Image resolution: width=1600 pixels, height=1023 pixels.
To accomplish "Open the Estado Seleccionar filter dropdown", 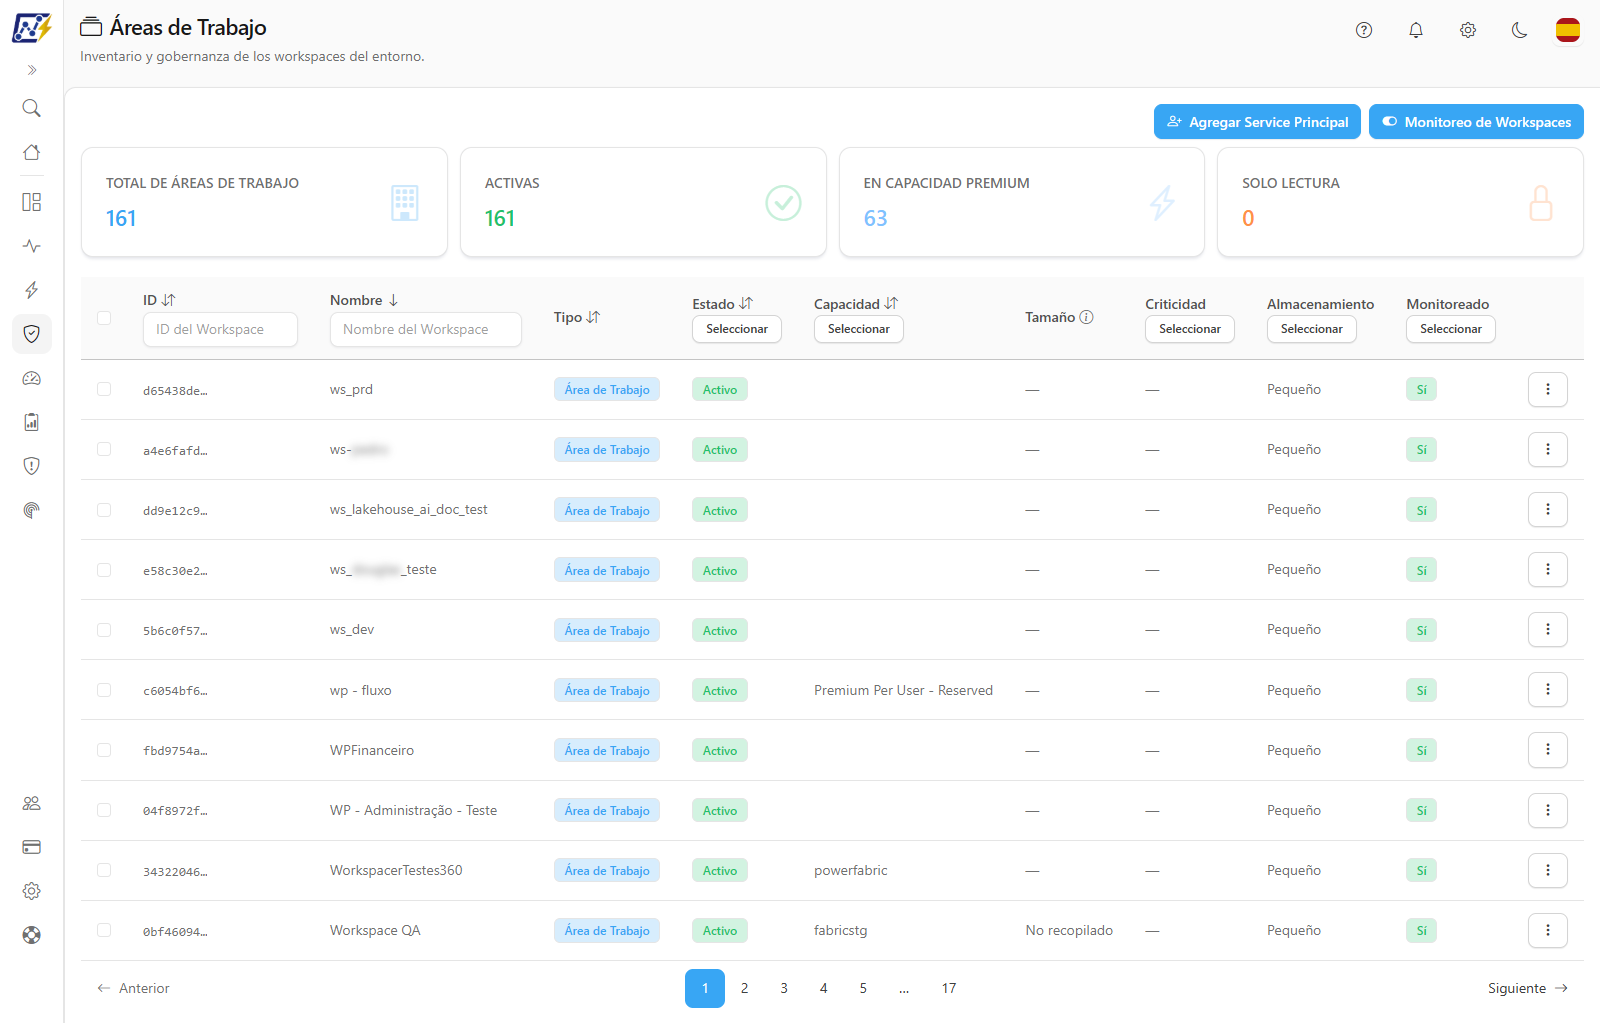I will point(737,329).
